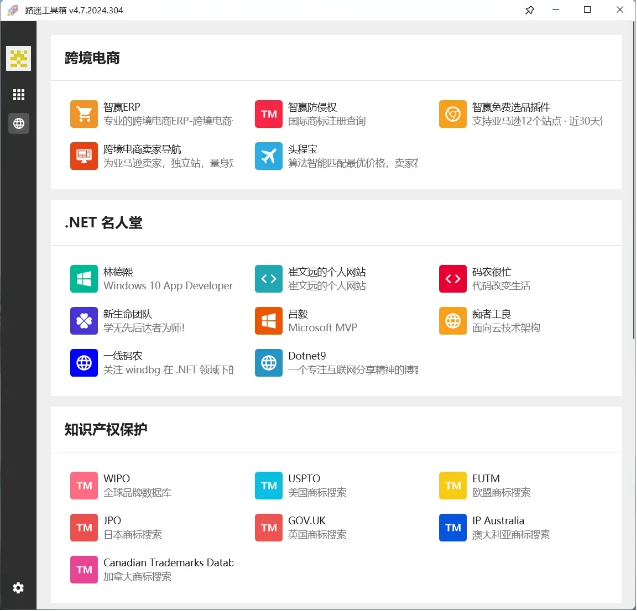
Task: Click the JPO red TM icon
Action: [x=84, y=528]
